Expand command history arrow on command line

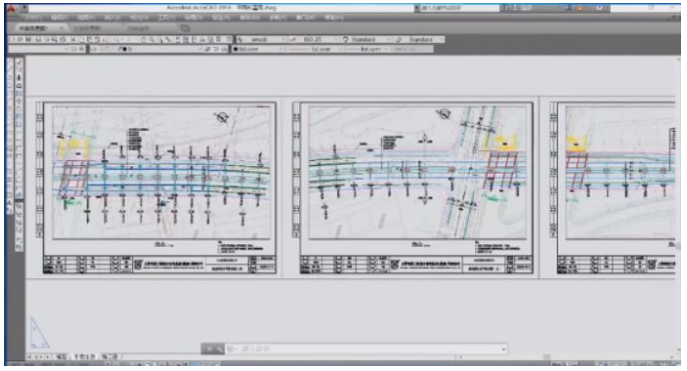(x=504, y=349)
